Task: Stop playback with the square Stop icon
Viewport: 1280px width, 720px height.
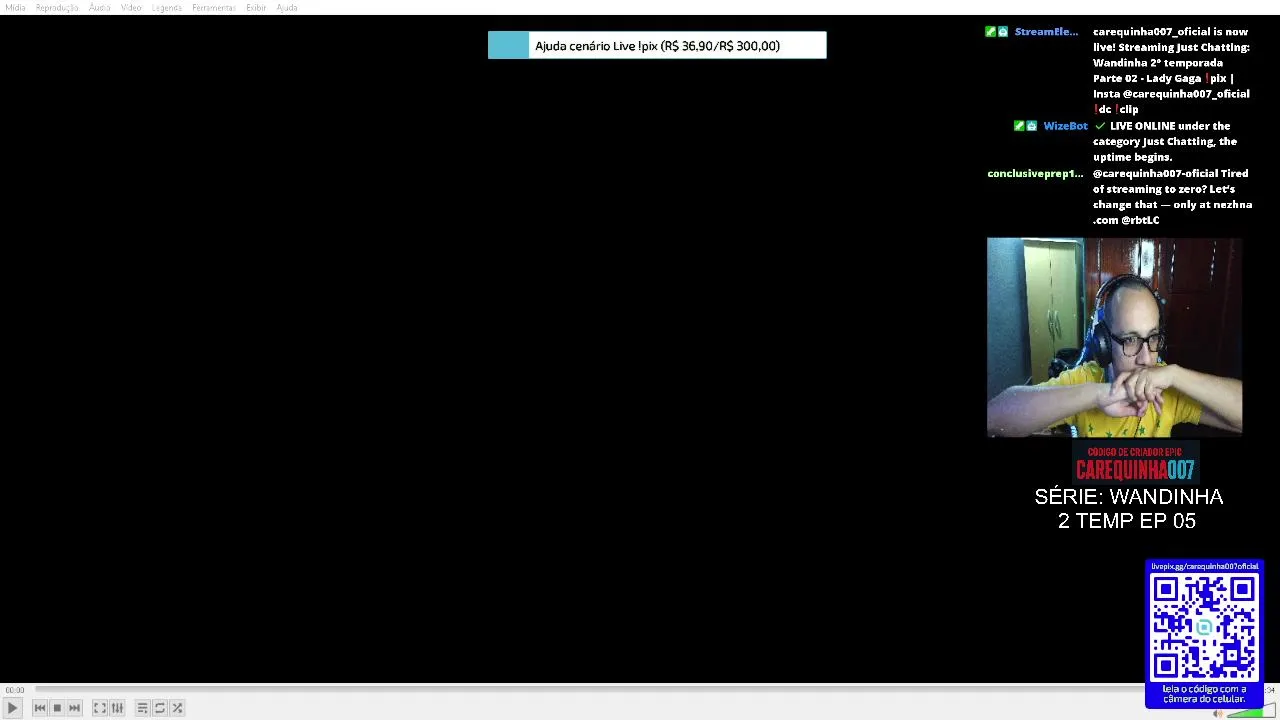Action: click(x=57, y=708)
